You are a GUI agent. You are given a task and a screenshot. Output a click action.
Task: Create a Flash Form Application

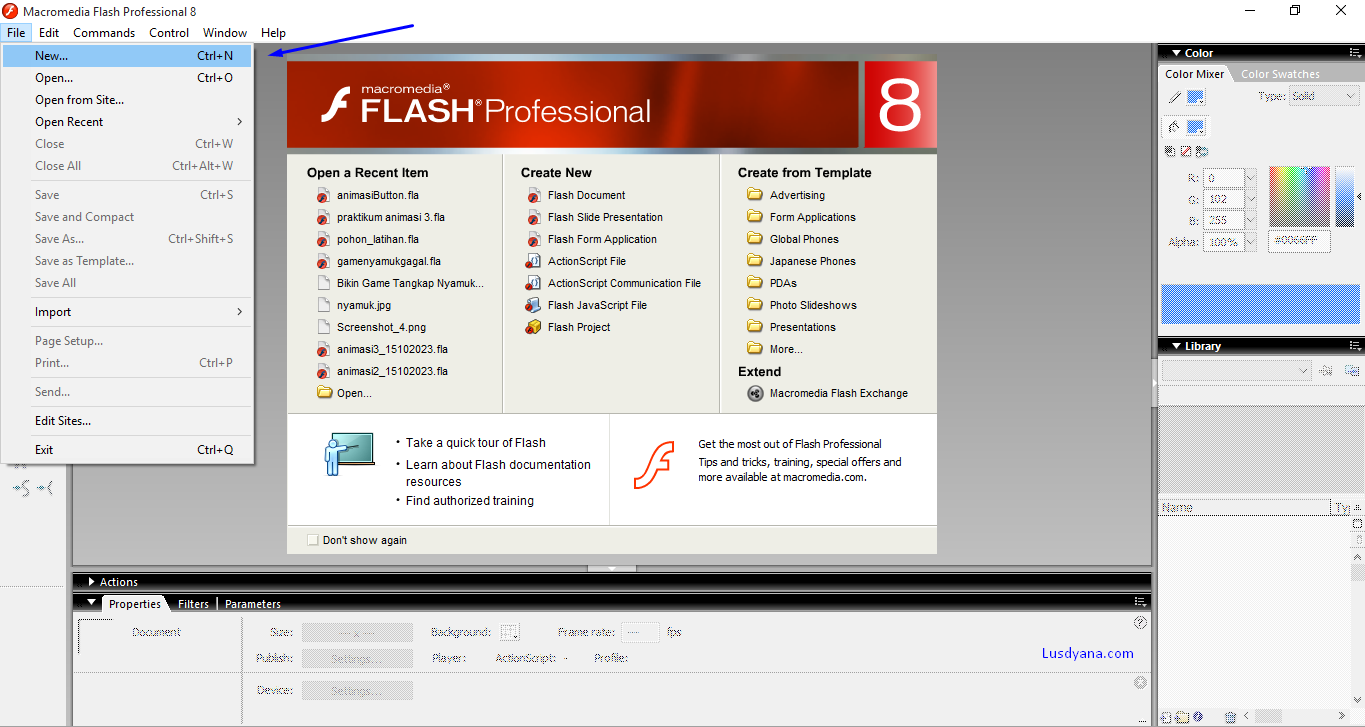(x=592, y=239)
